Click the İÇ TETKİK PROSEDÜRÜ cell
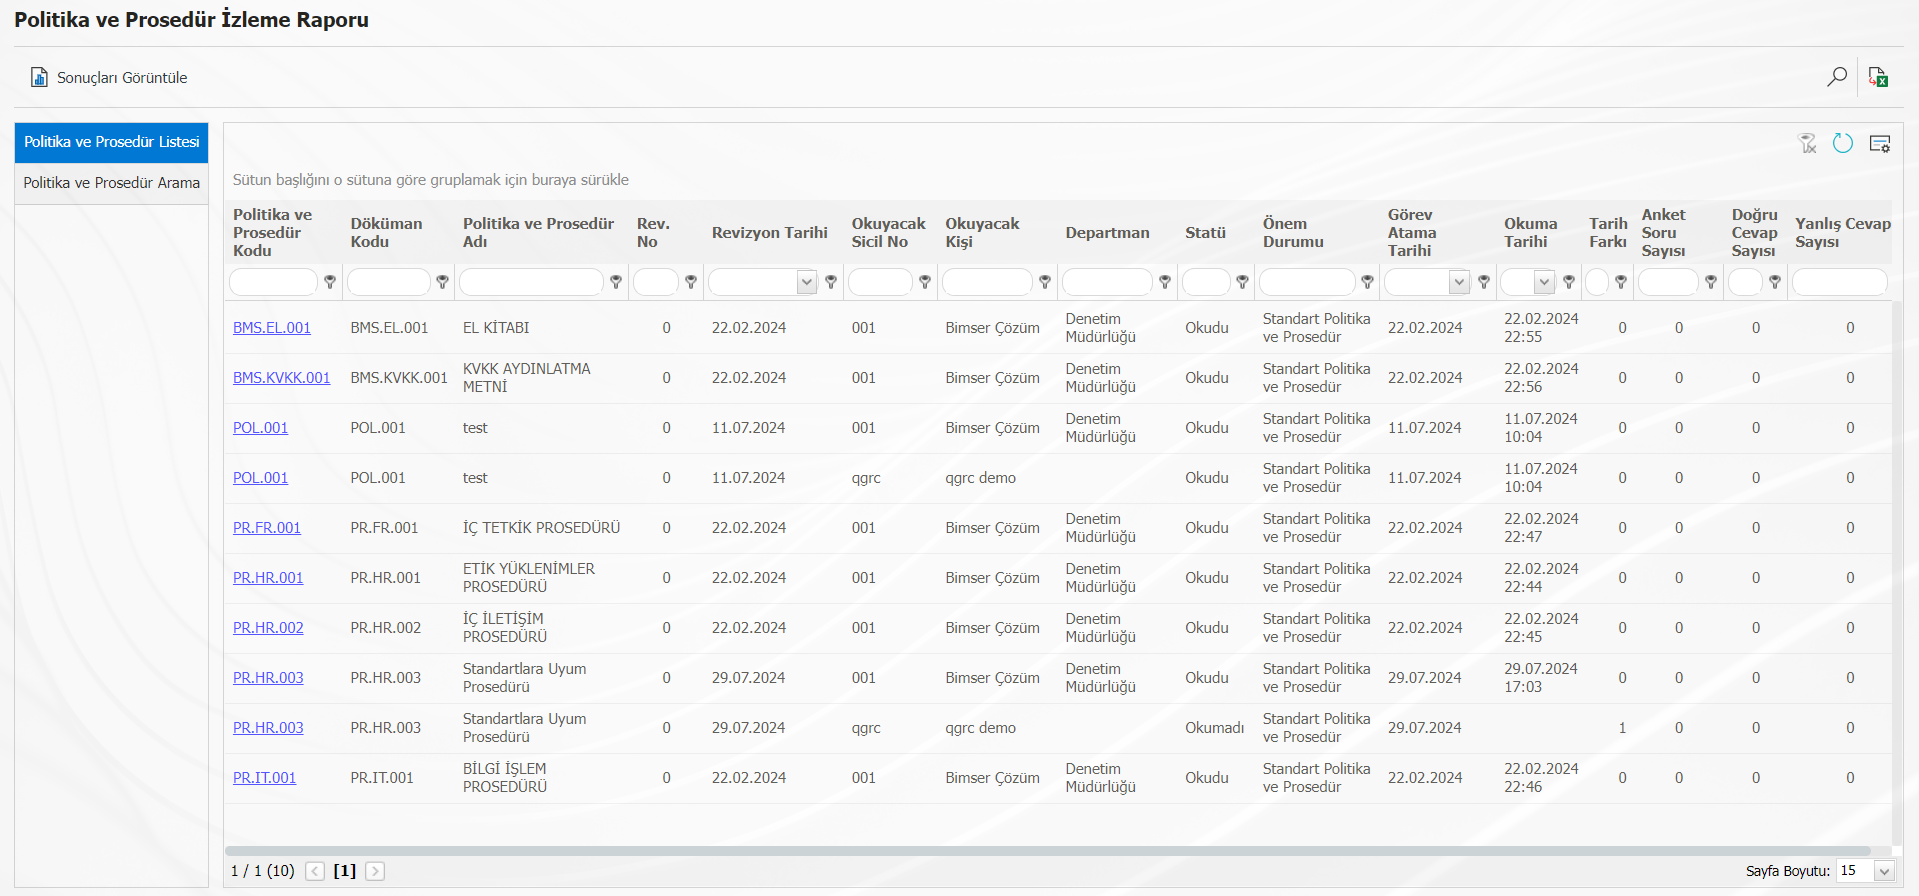 click(x=541, y=528)
